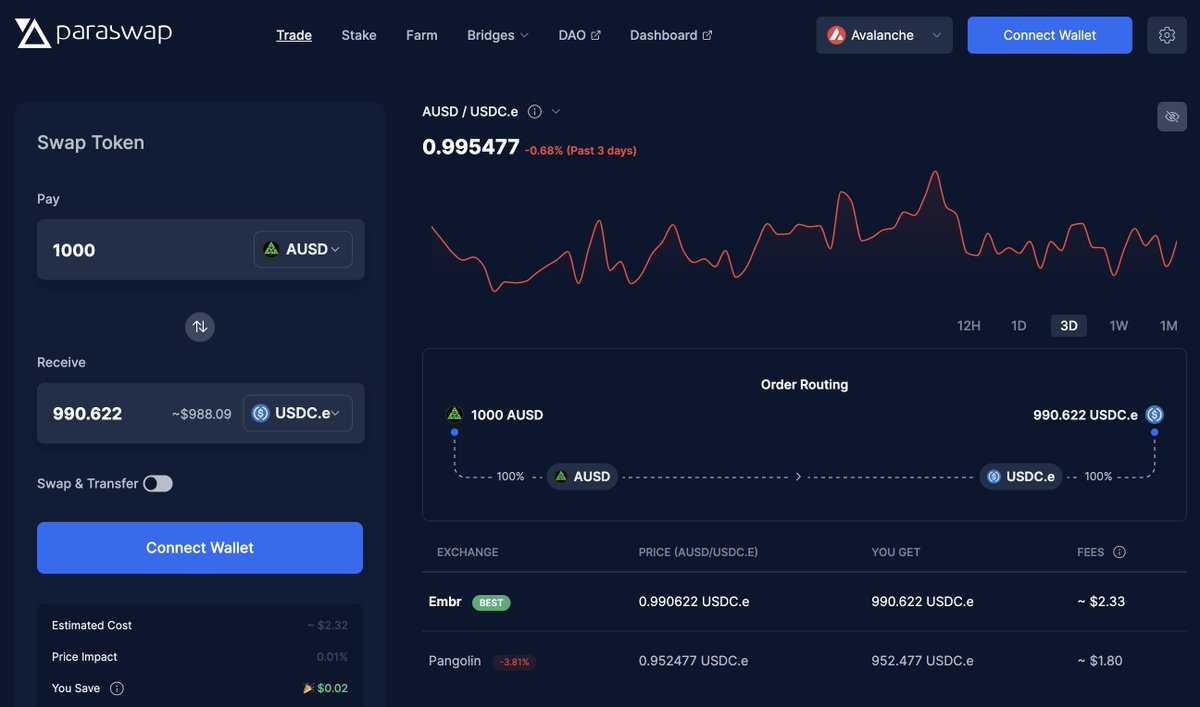The height and width of the screenshot is (707, 1200).
Task: Click the 0.995477 price value
Action: [471, 148]
